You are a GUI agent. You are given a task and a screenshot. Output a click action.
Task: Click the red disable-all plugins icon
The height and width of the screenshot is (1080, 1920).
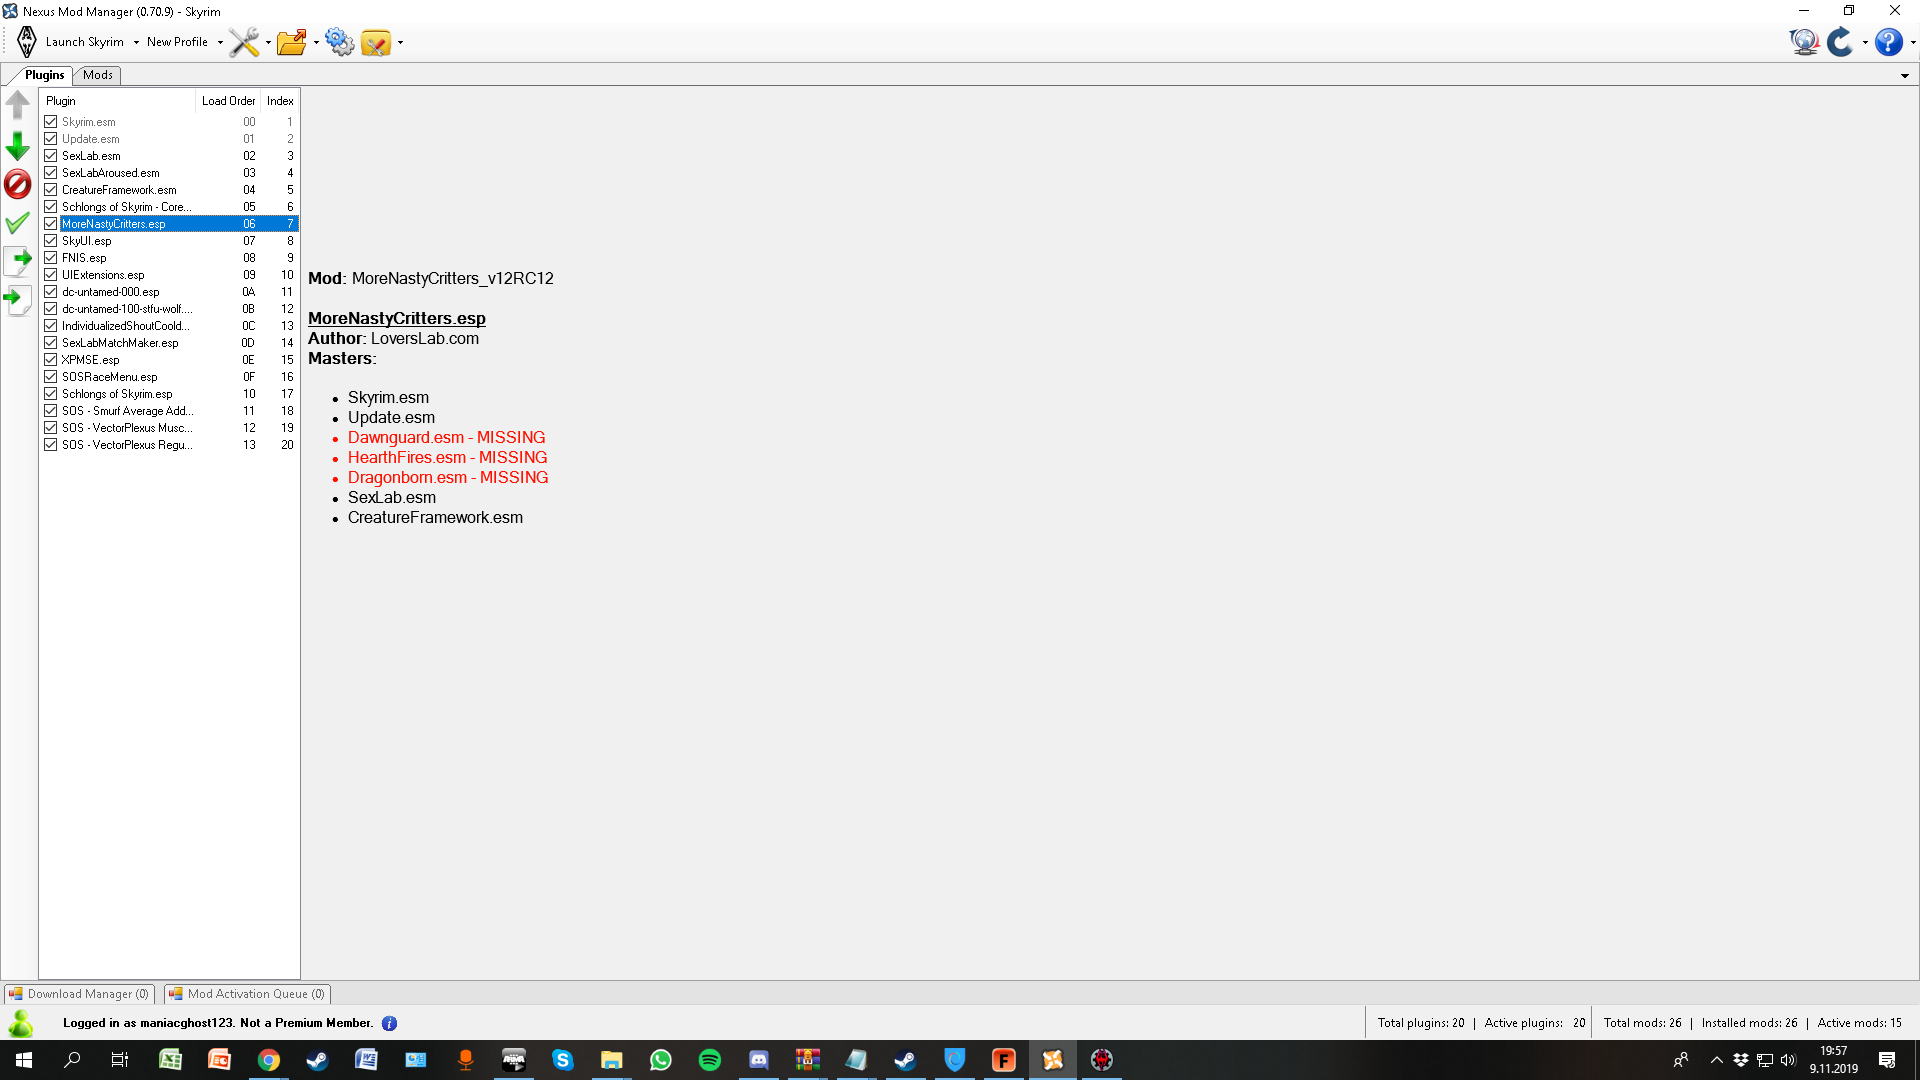[18, 184]
